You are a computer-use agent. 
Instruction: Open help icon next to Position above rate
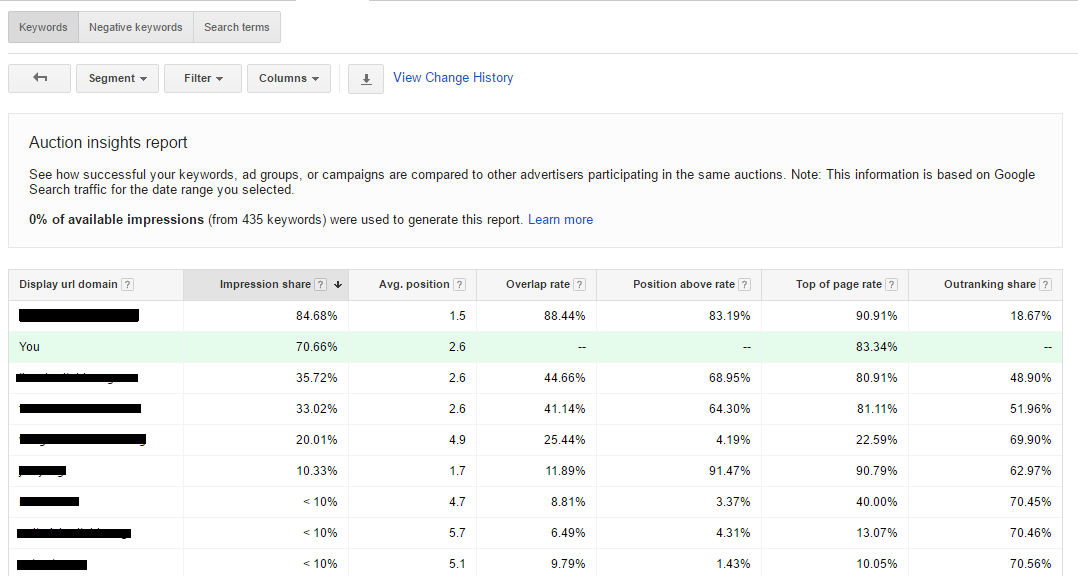[x=745, y=285]
